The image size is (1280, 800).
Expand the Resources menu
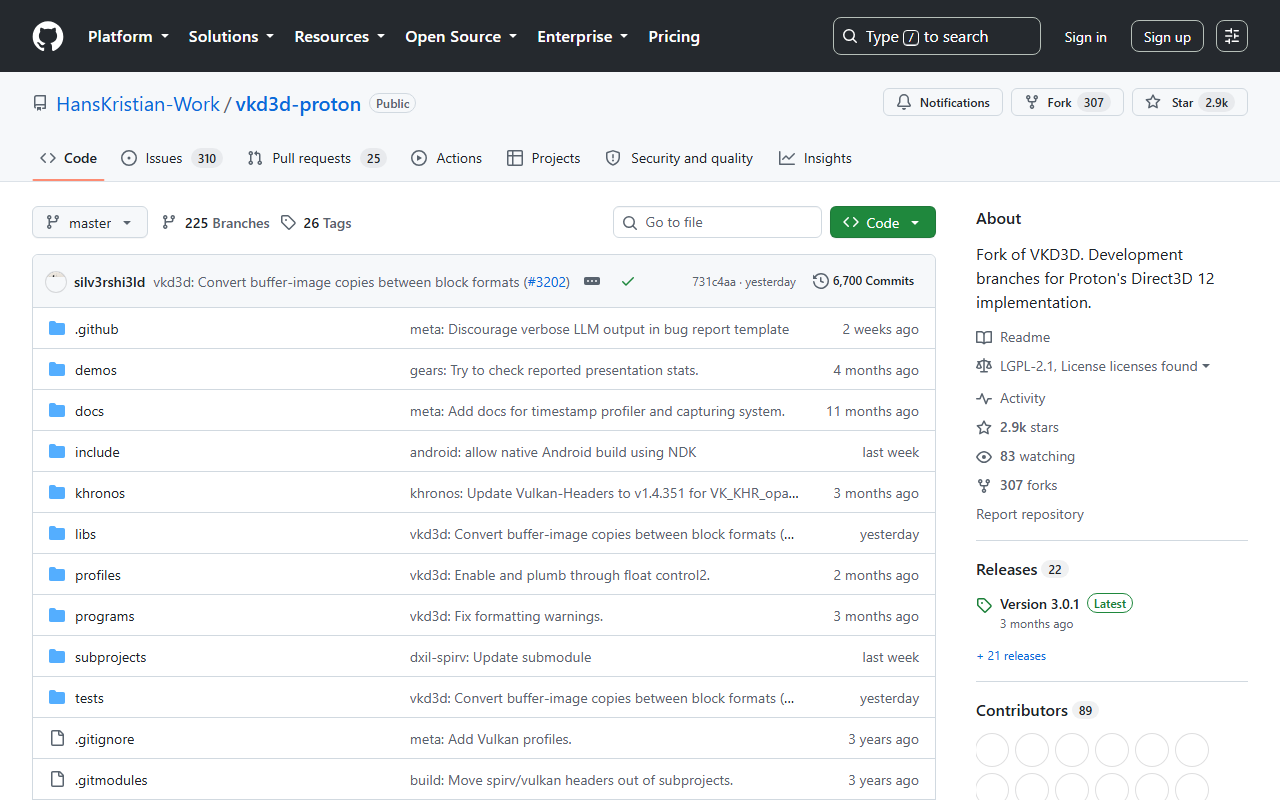(x=339, y=37)
